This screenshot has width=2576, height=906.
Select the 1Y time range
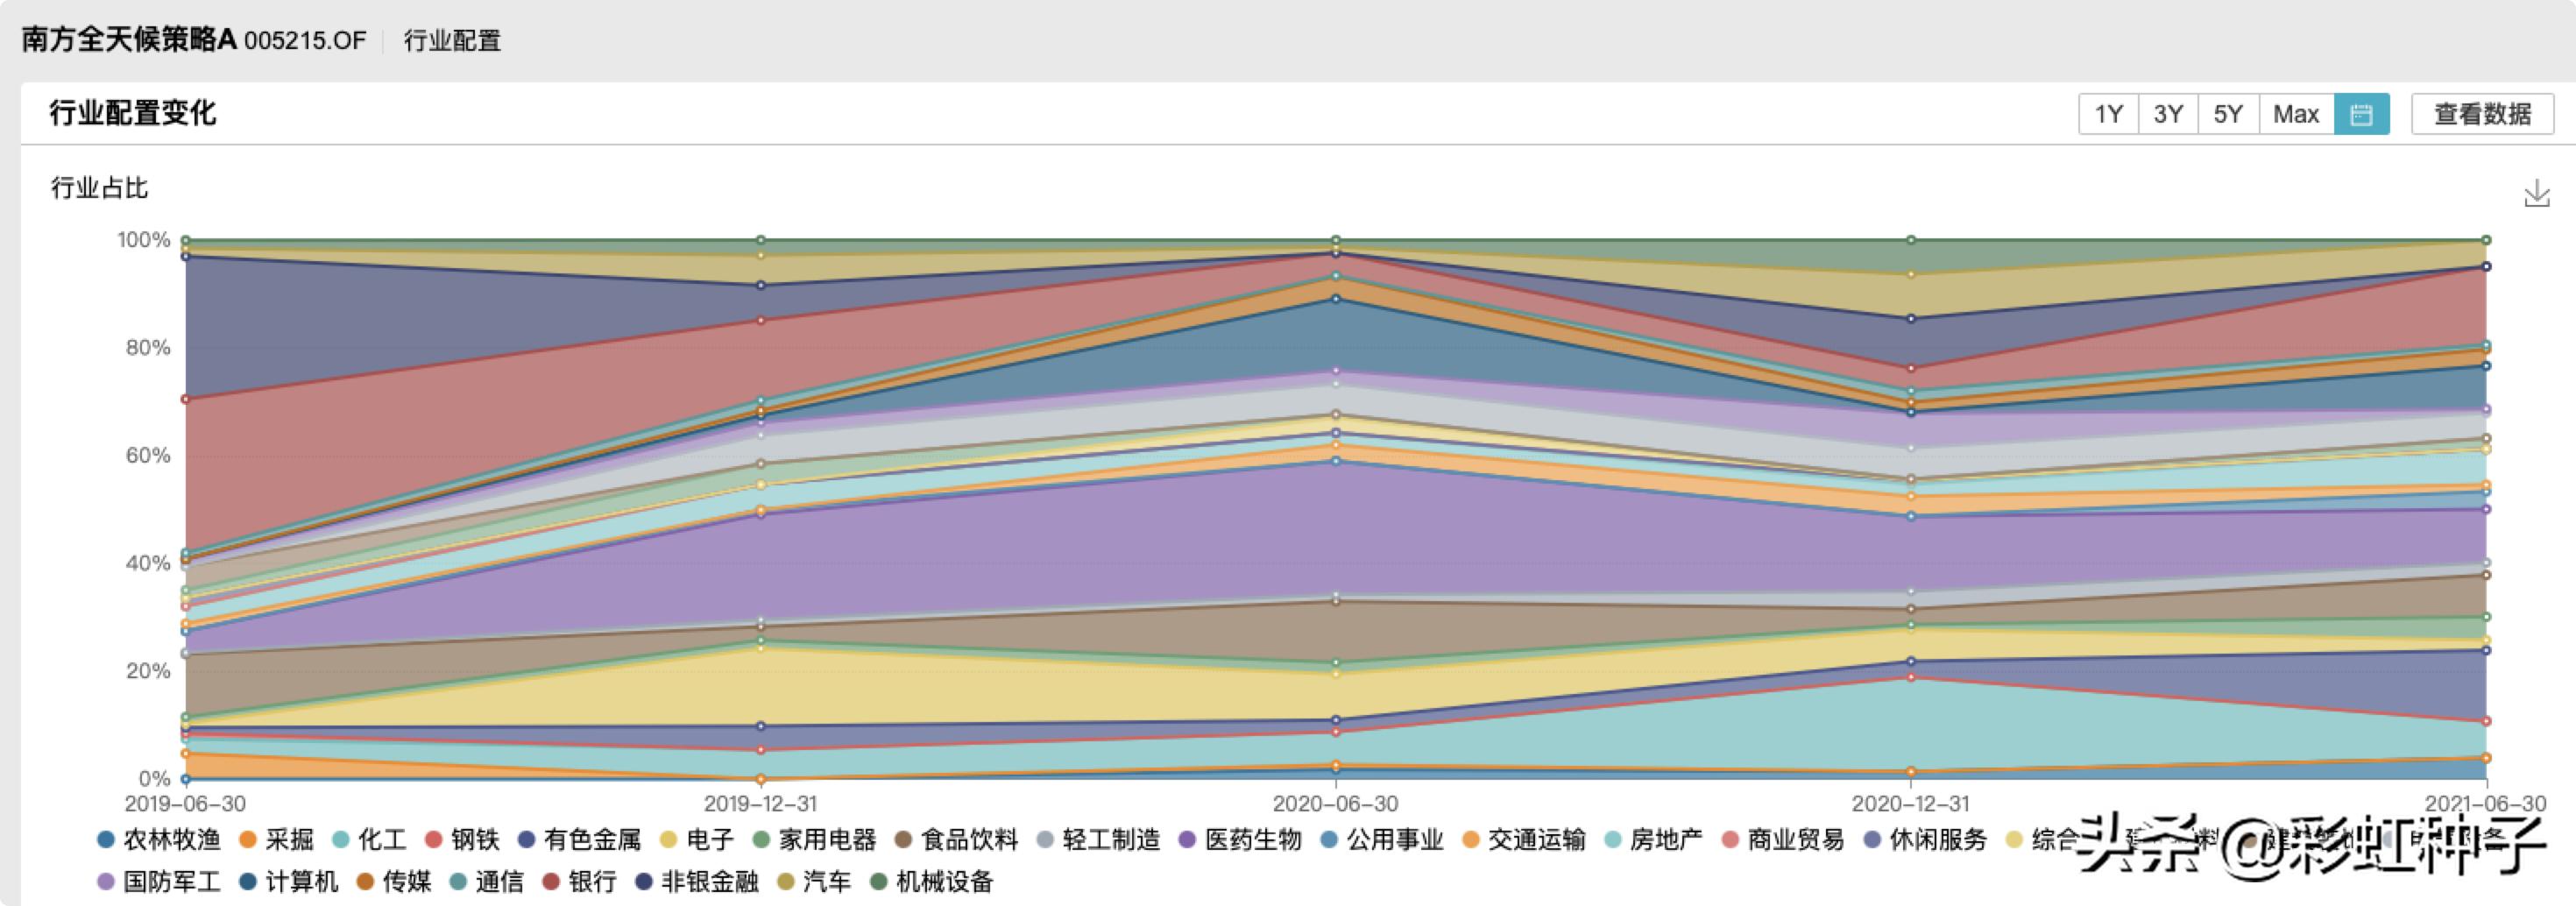coord(2108,114)
